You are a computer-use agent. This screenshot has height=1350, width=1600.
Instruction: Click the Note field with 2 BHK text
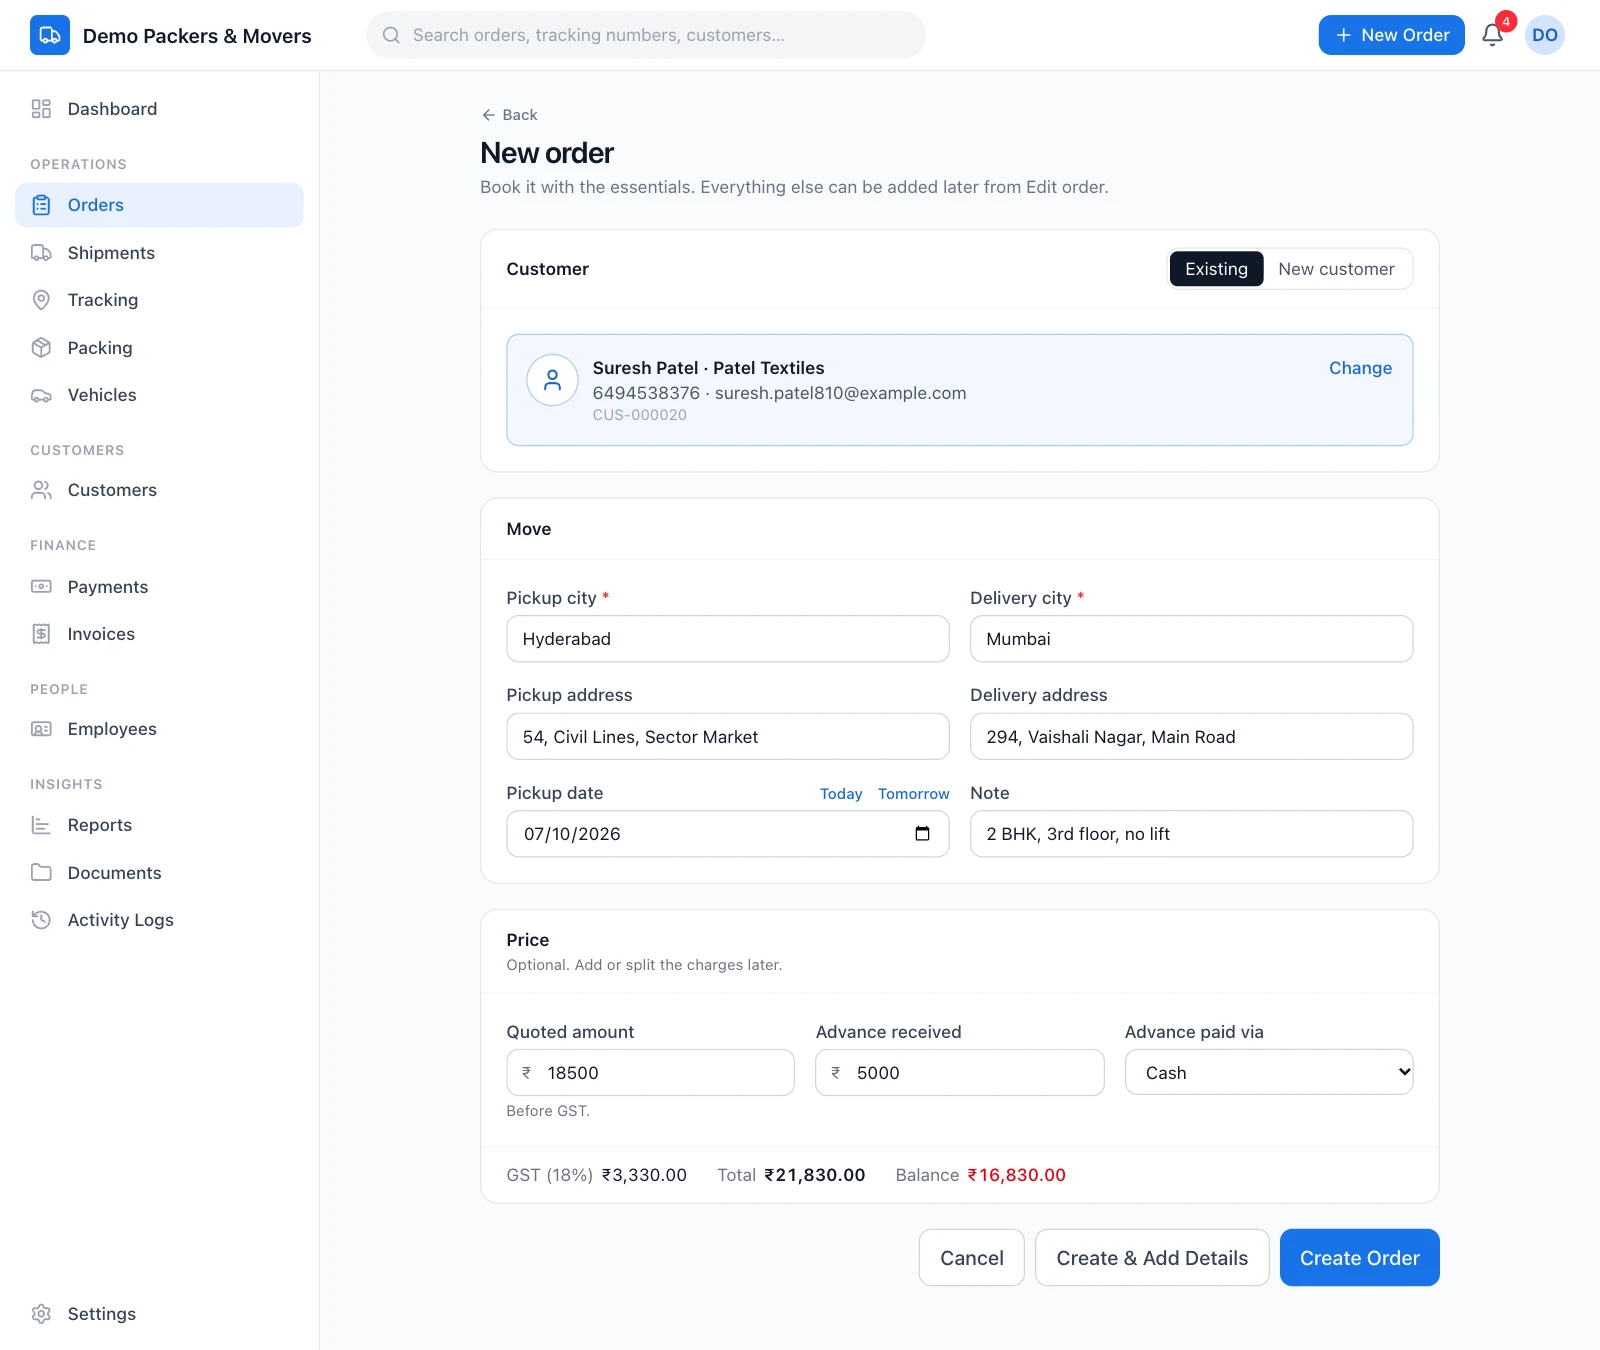click(1191, 834)
